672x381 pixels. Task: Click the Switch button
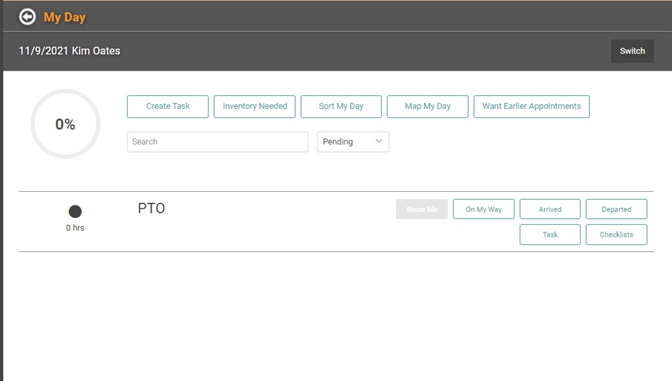tap(632, 51)
